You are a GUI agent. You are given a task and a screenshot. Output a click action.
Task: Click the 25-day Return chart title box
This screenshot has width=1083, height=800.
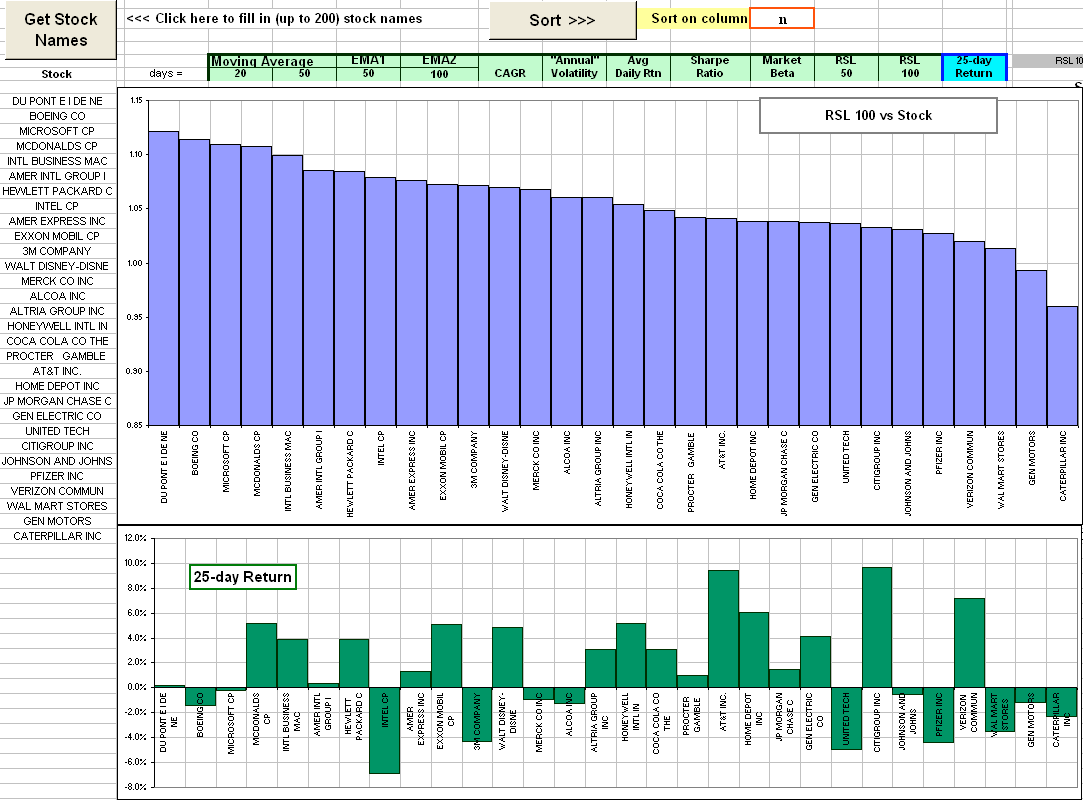coord(242,577)
